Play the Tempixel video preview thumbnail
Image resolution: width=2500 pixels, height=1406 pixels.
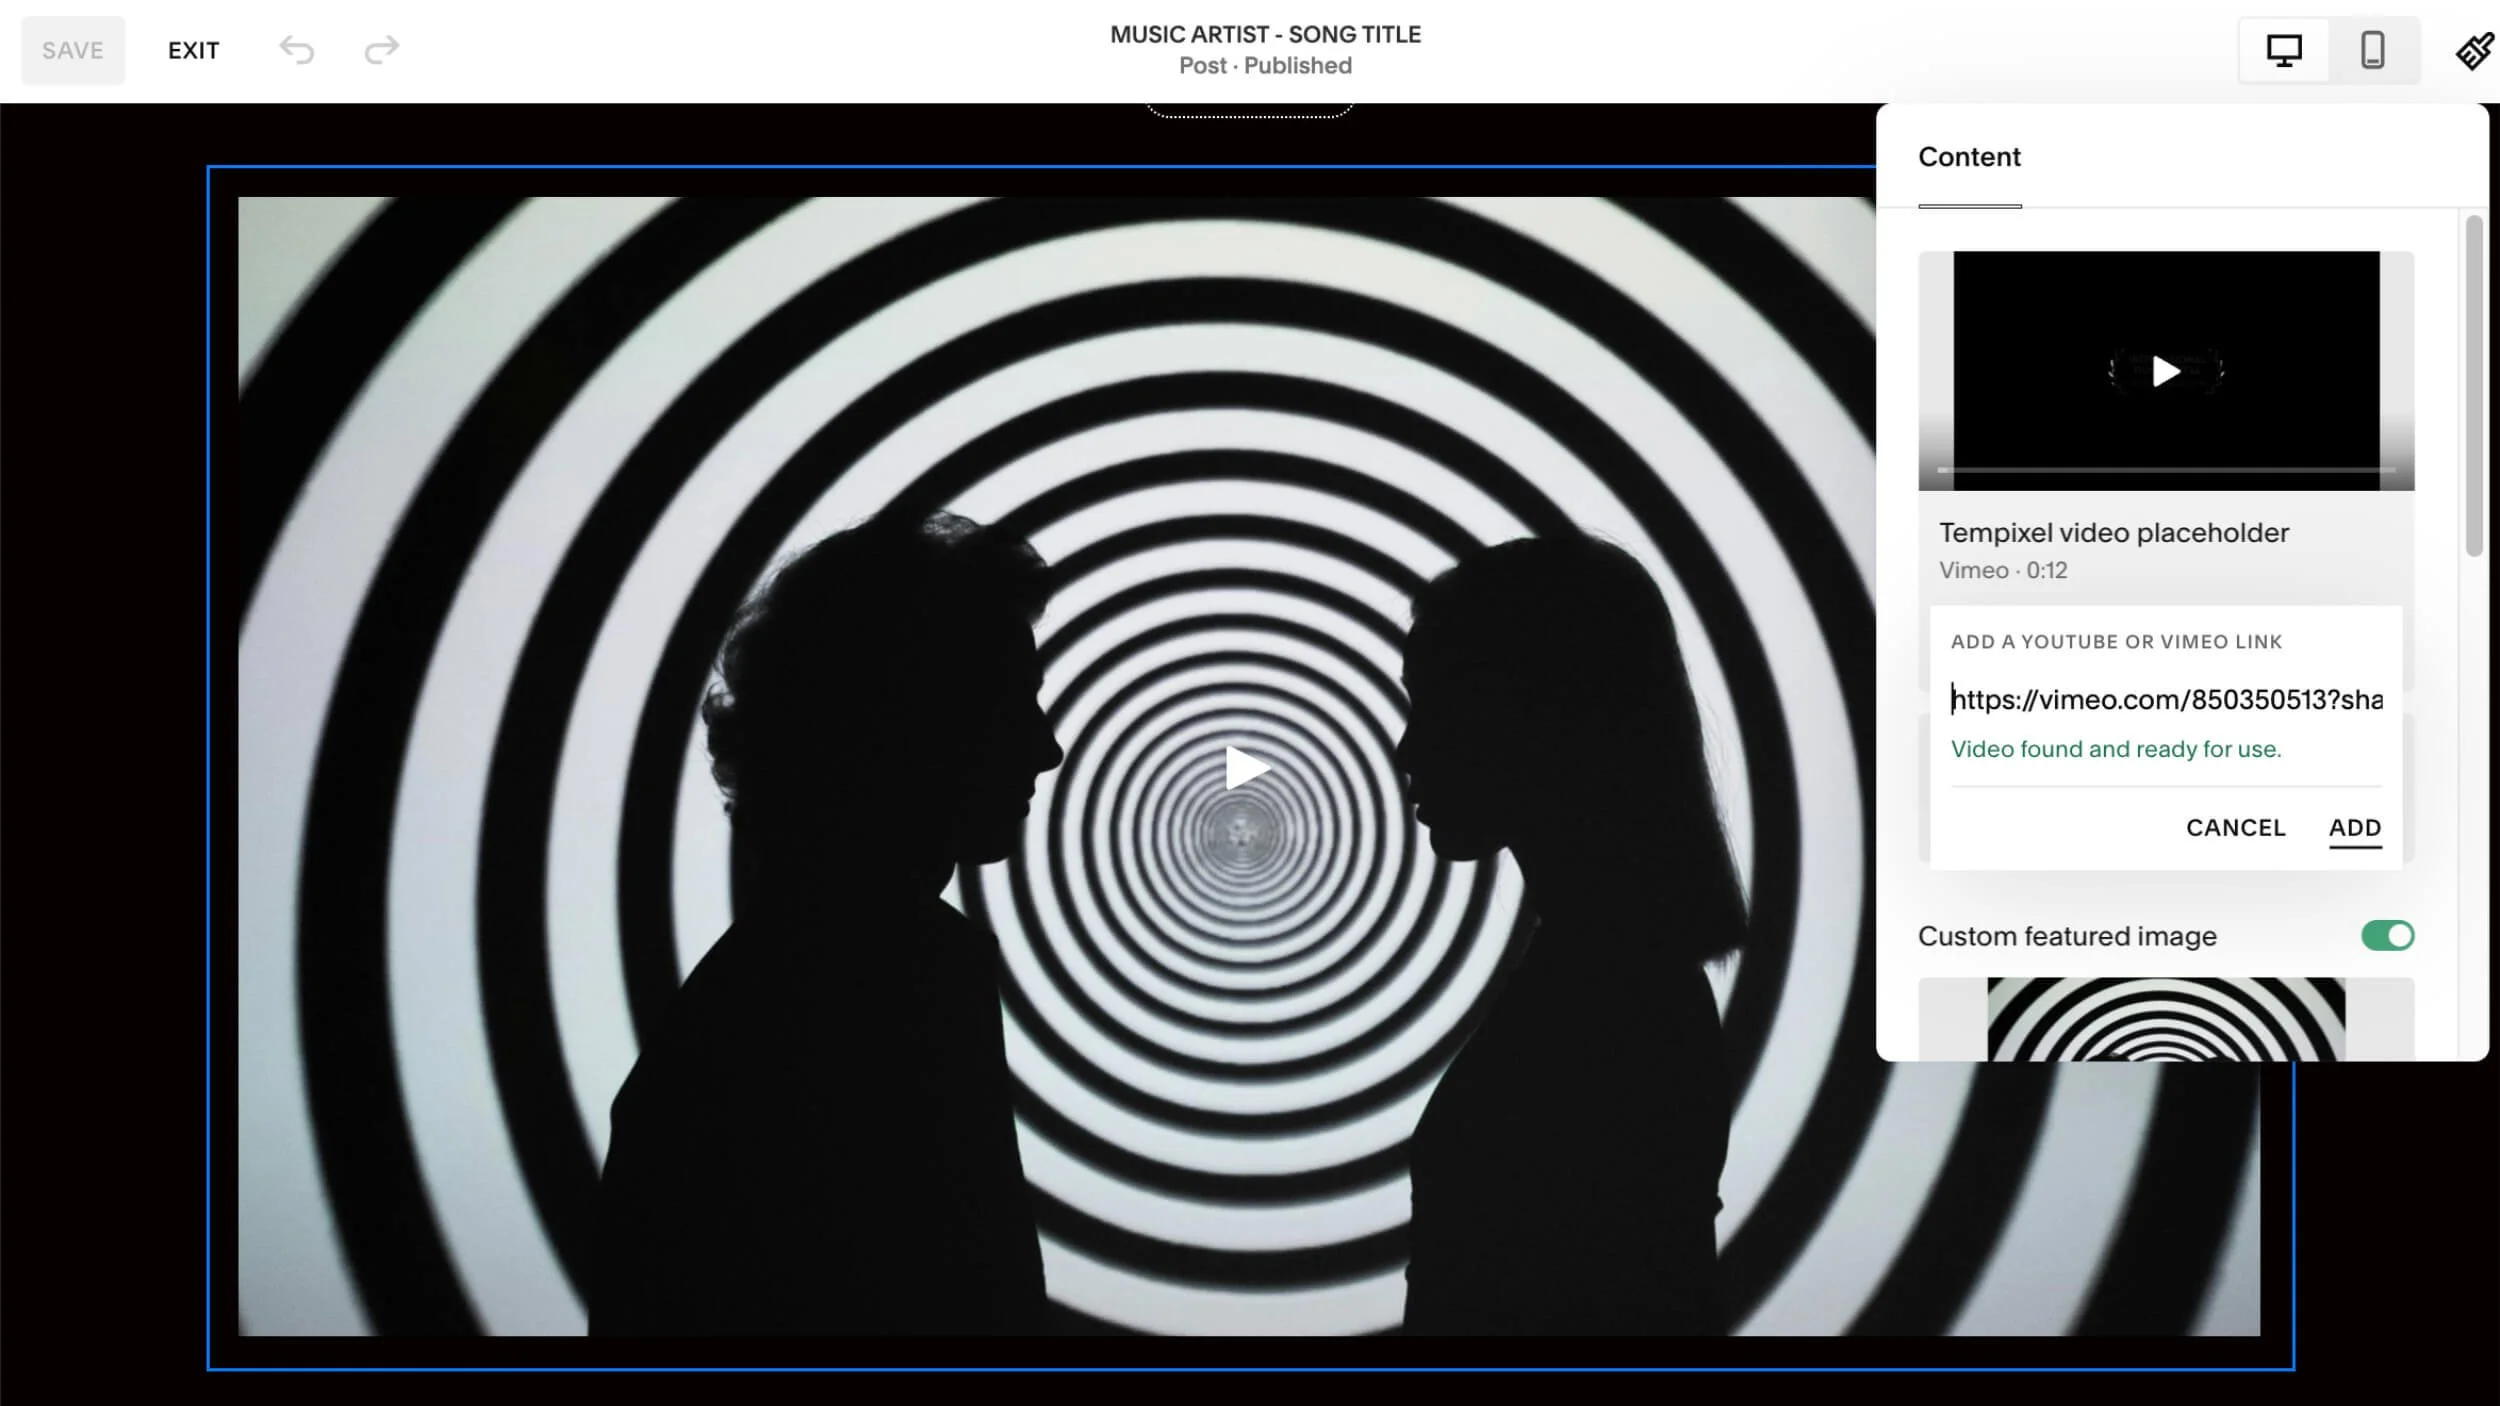pos(2165,371)
